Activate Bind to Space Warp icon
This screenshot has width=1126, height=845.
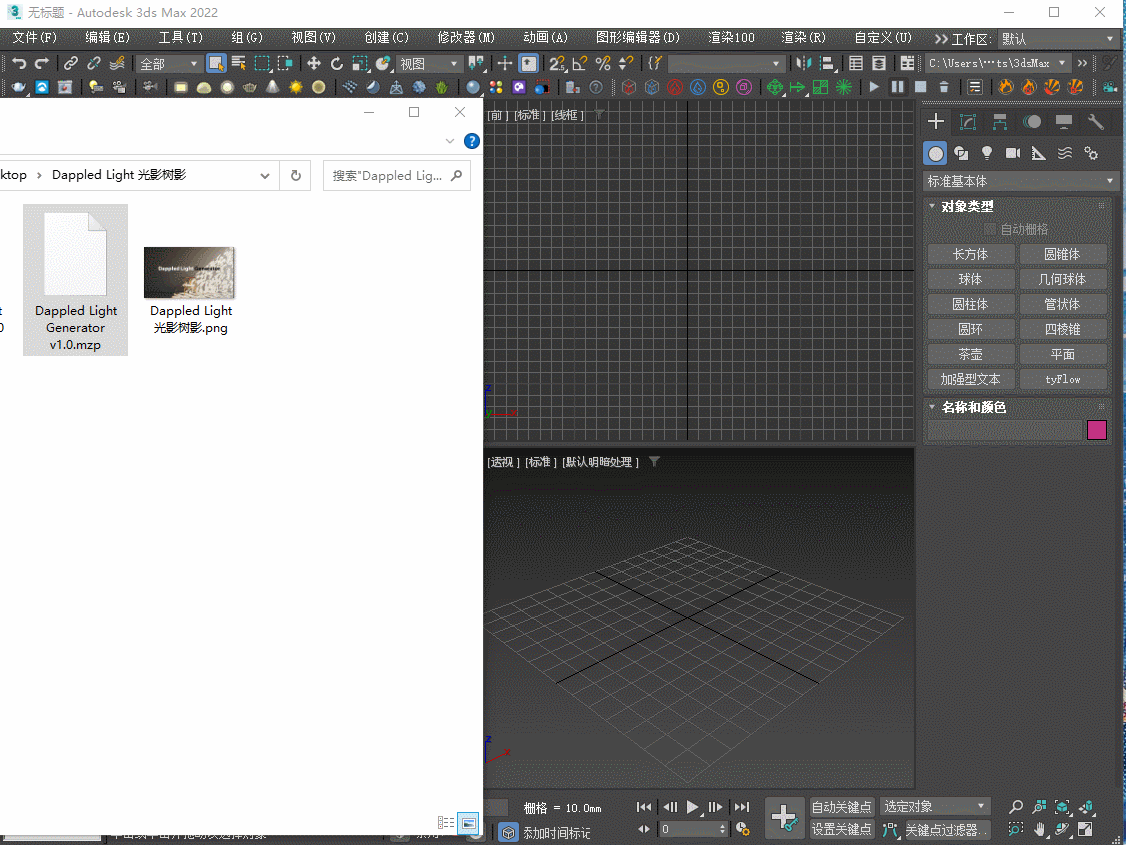point(117,64)
